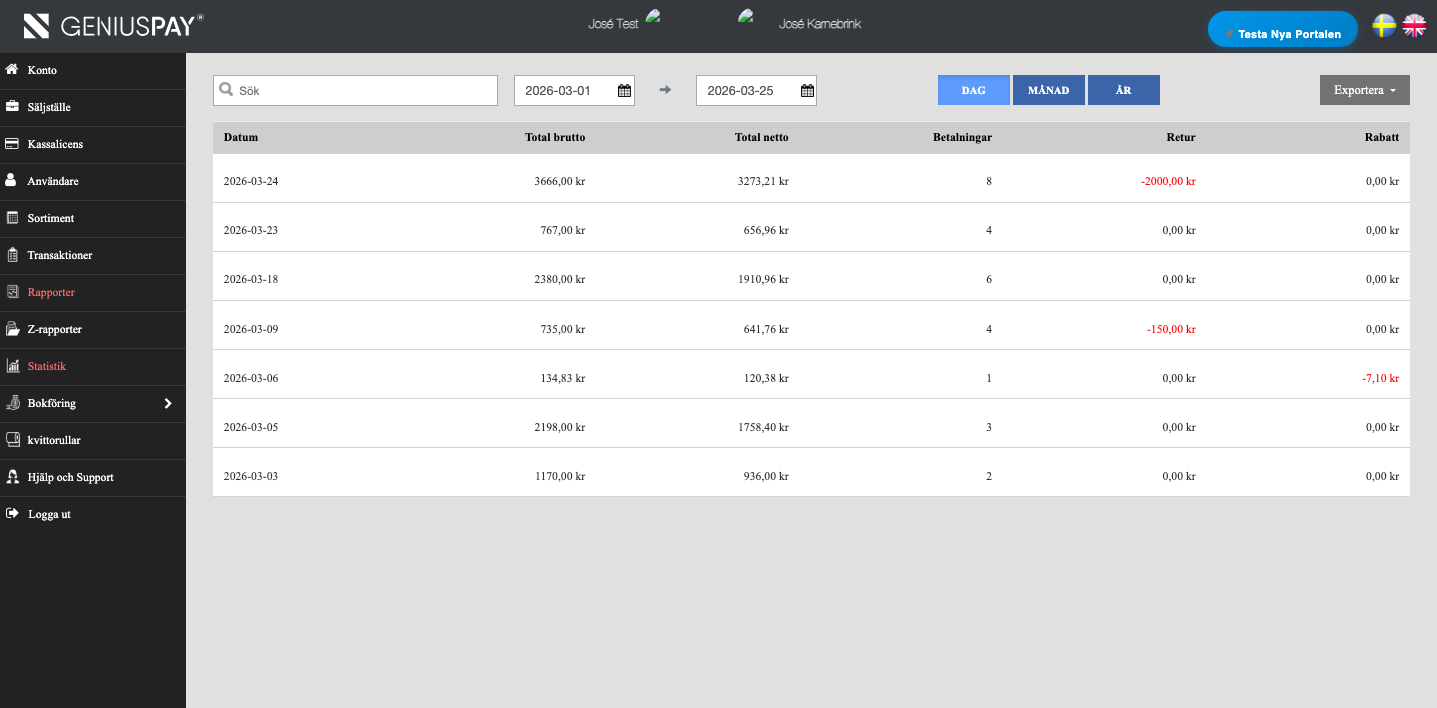Image resolution: width=1437 pixels, height=708 pixels.
Task: Click the Säljställe briefcase icon
Action: pyautogui.click(x=12, y=107)
